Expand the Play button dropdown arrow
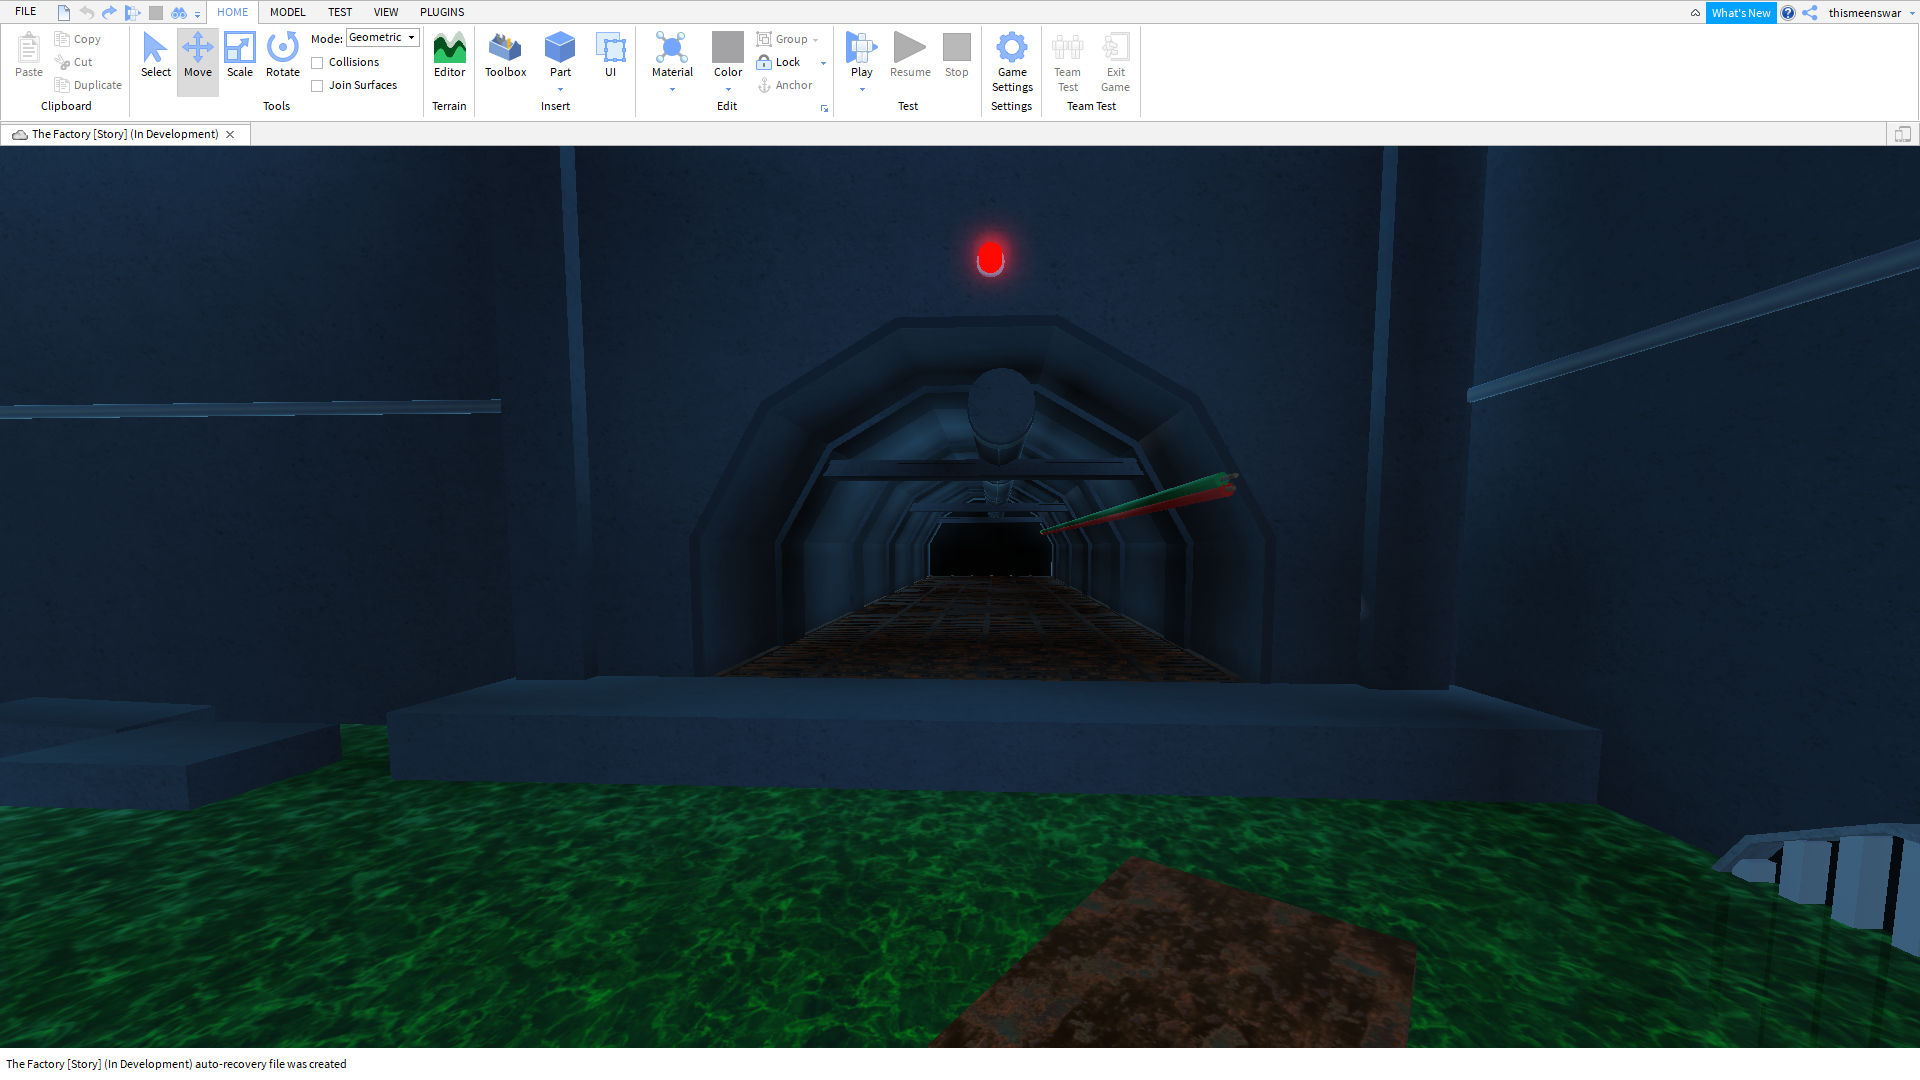The image size is (1920, 1080). click(861, 88)
